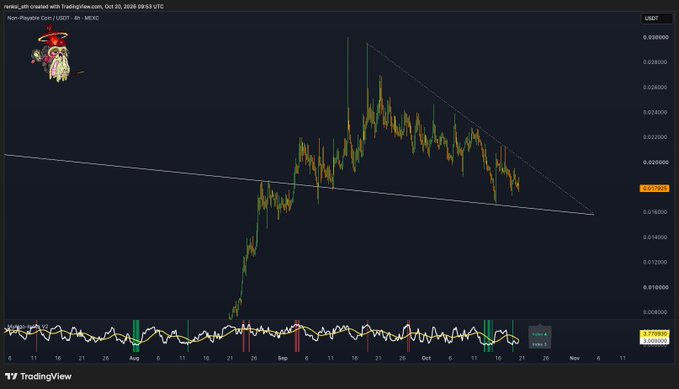Image resolution: width=679 pixels, height=389 pixels.
Task: Click the Aug label on the time axis
Action: (134, 358)
